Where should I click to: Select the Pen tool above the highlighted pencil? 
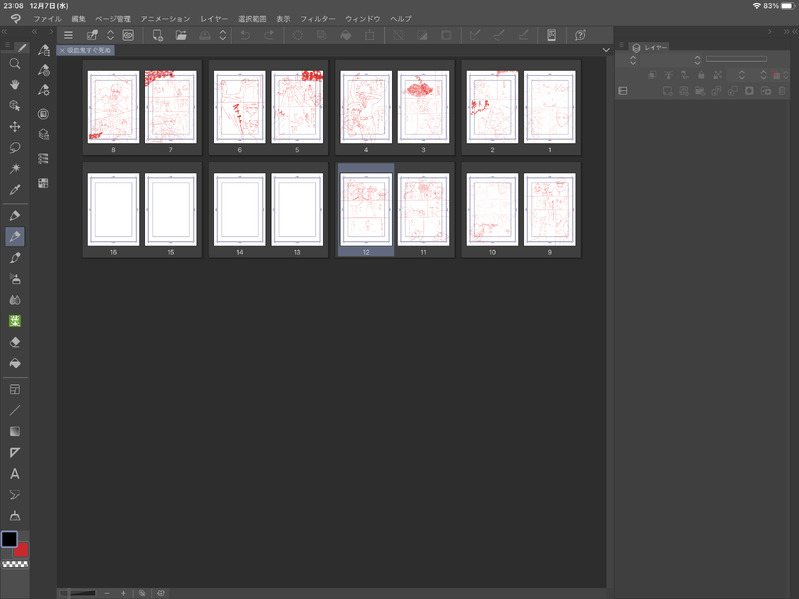pos(15,215)
